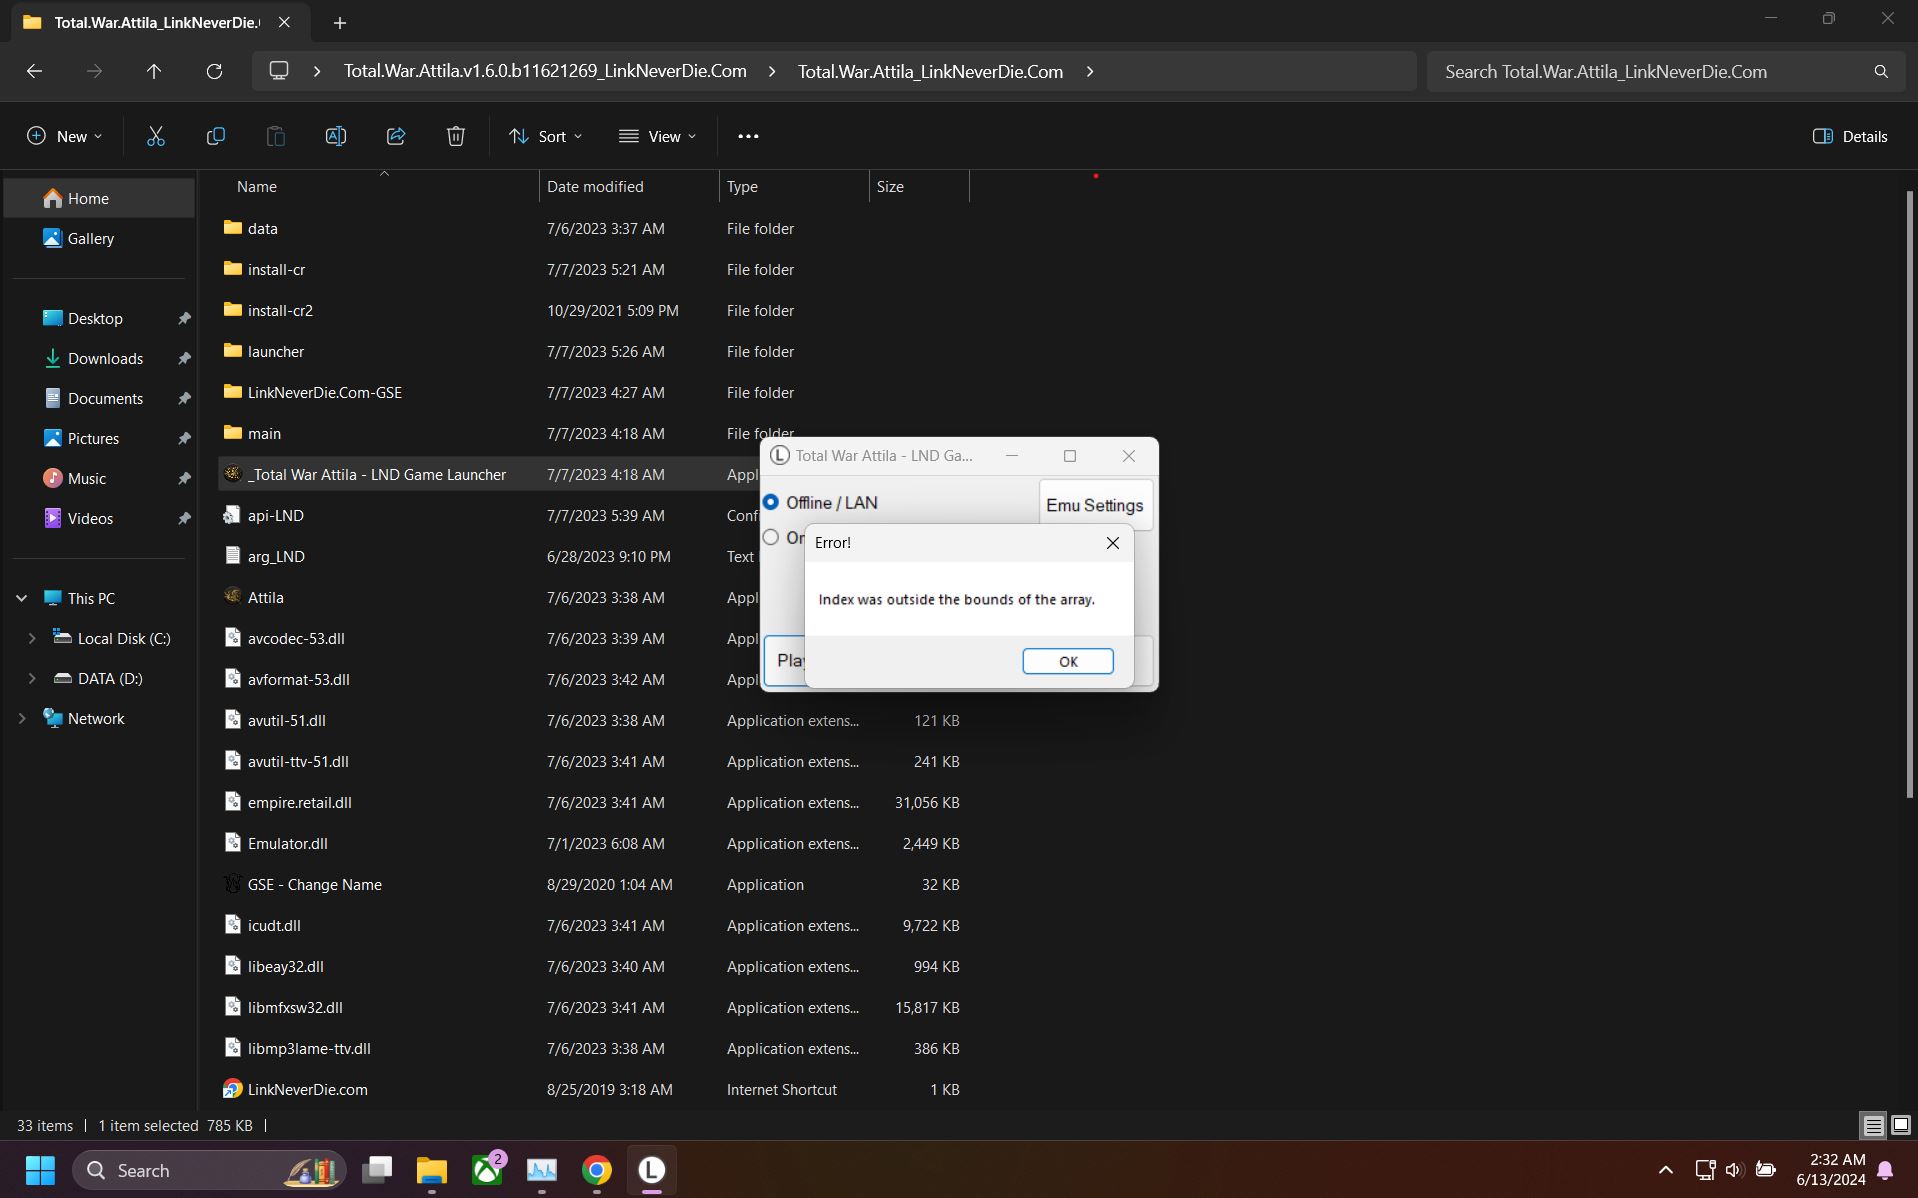The image size is (1918, 1198).
Task: Close the Error dialog with X
Action: pos(1113,543)
